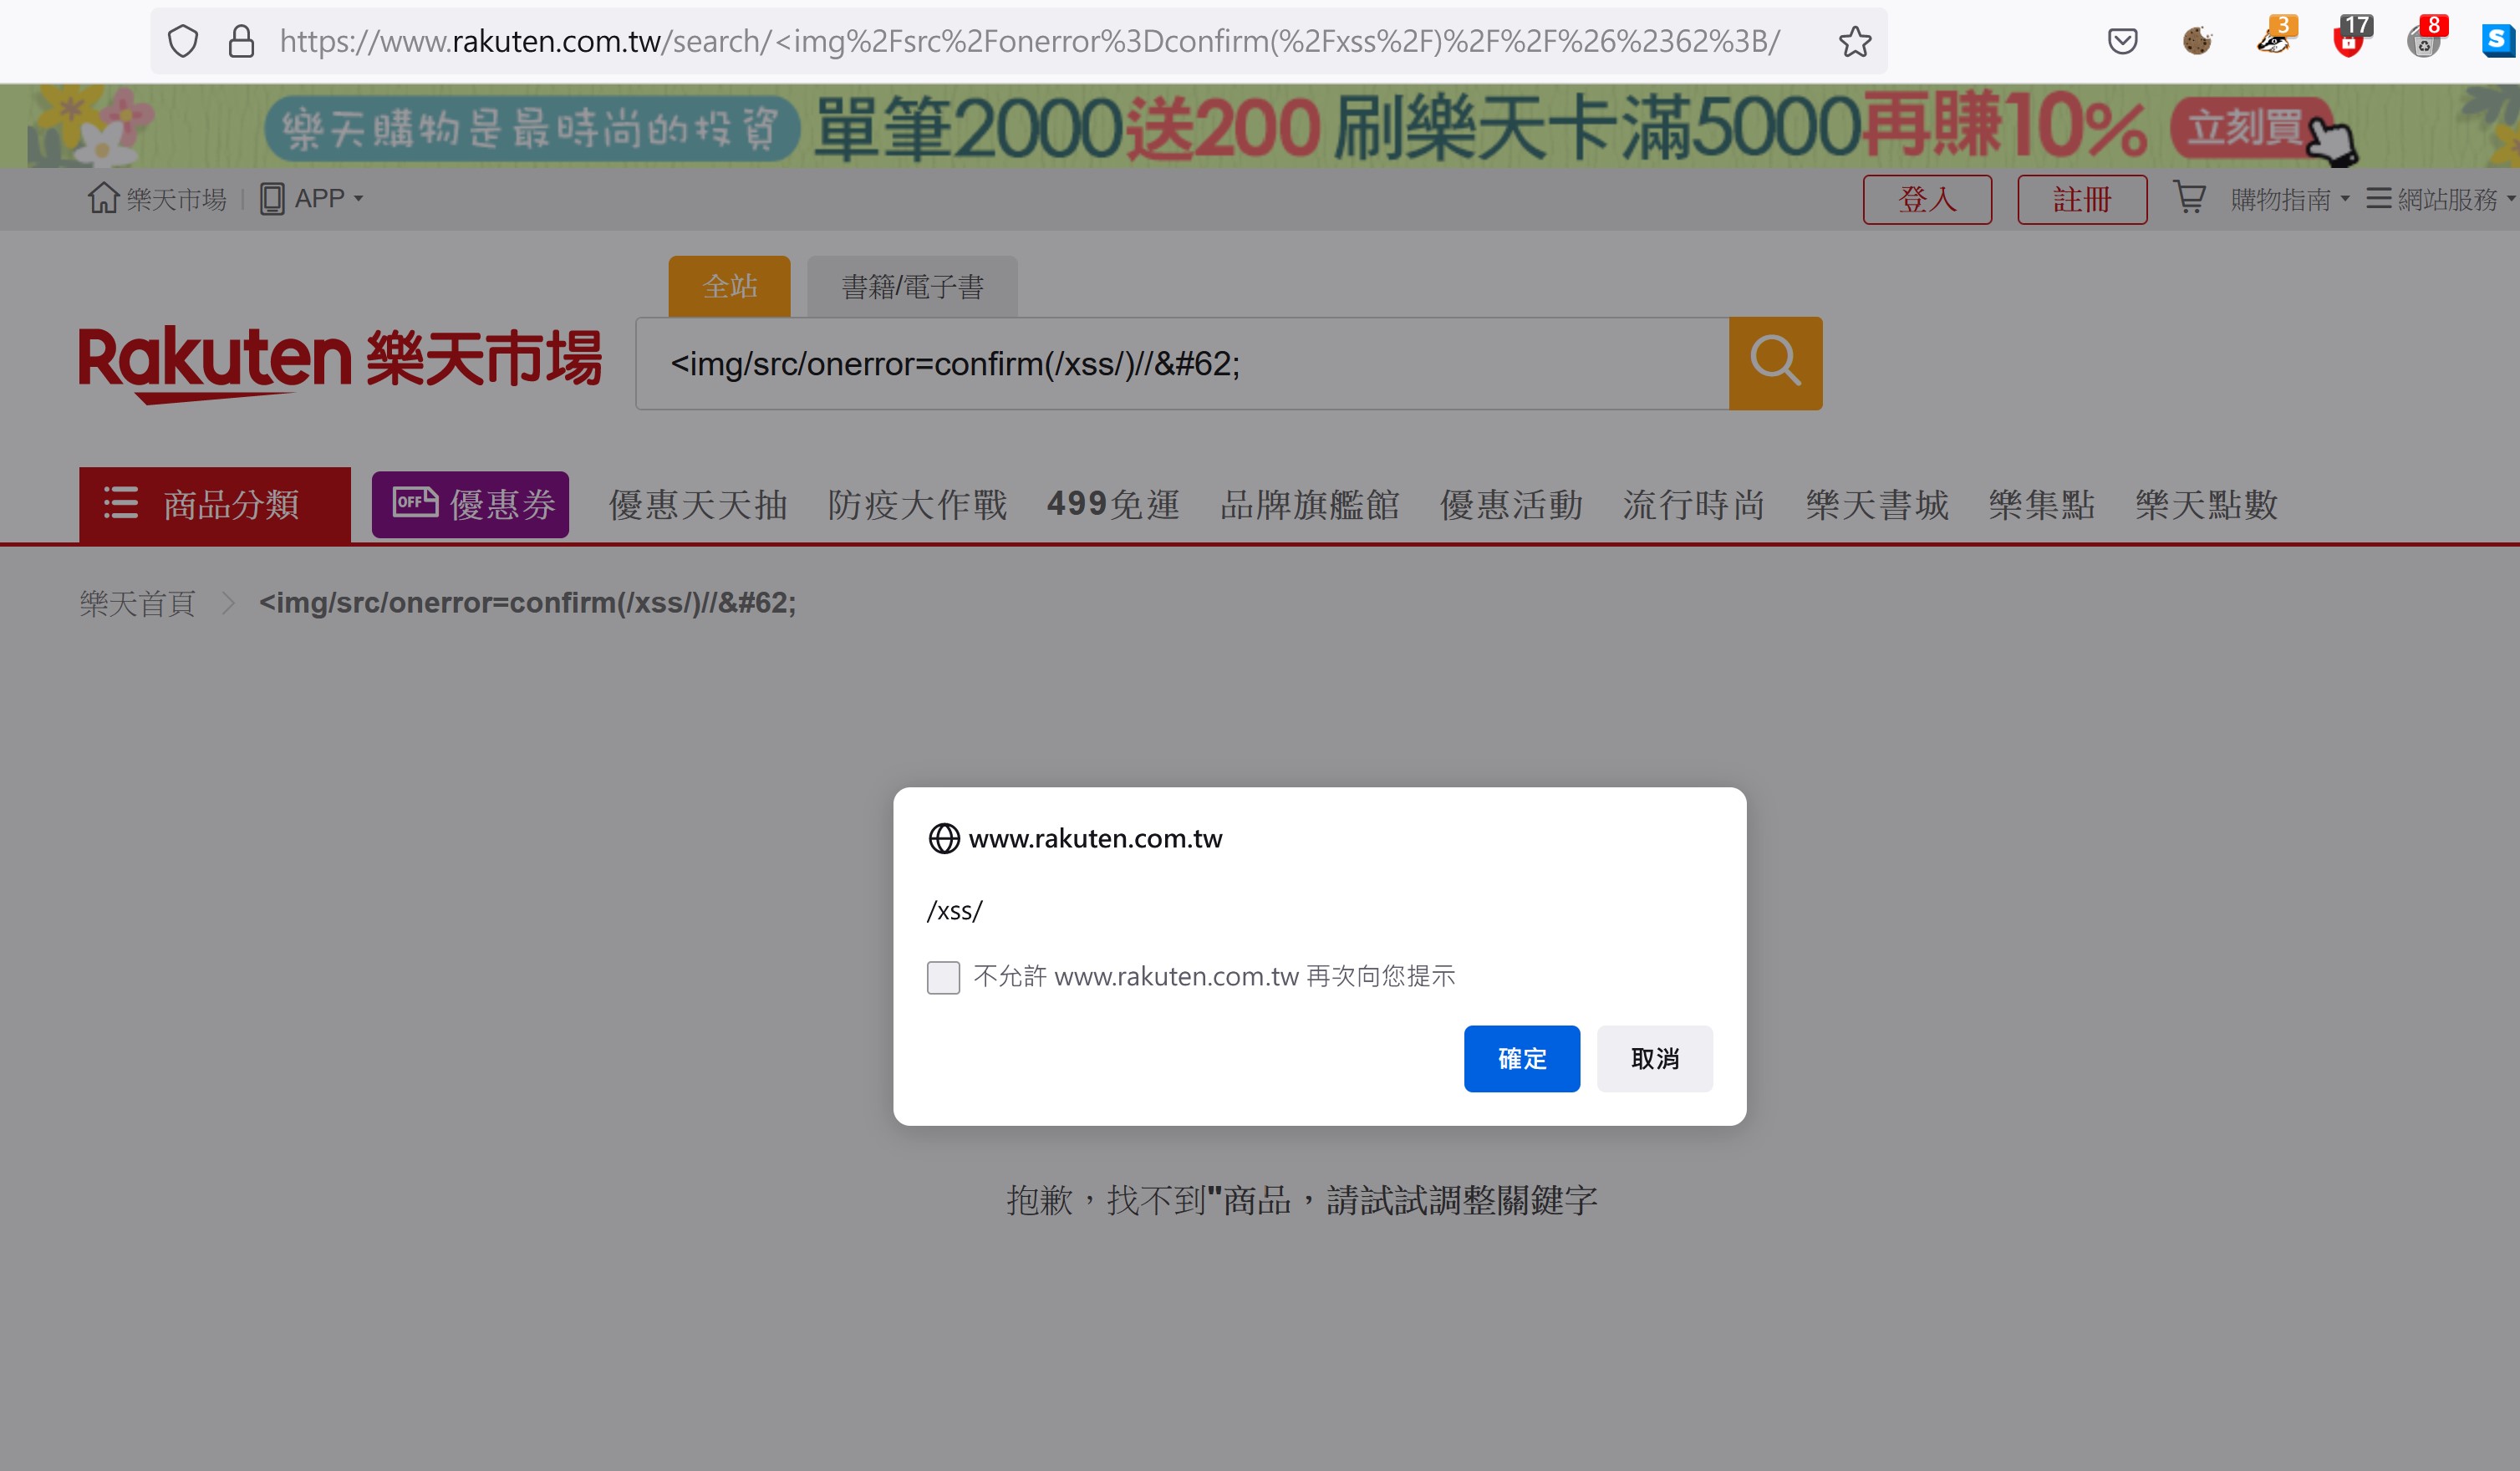Open the cookie extension icon
The width and height of the screenshot is (2520, 1471).
pyautogui.click(x=2197, y=41)
